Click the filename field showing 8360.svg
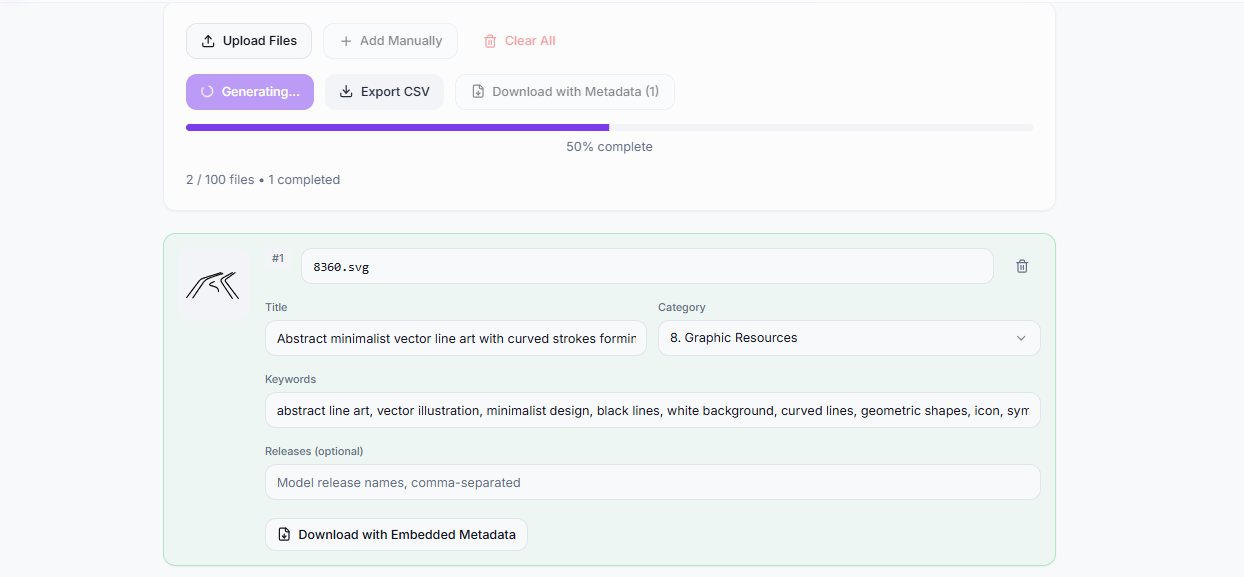 point(647,266)
